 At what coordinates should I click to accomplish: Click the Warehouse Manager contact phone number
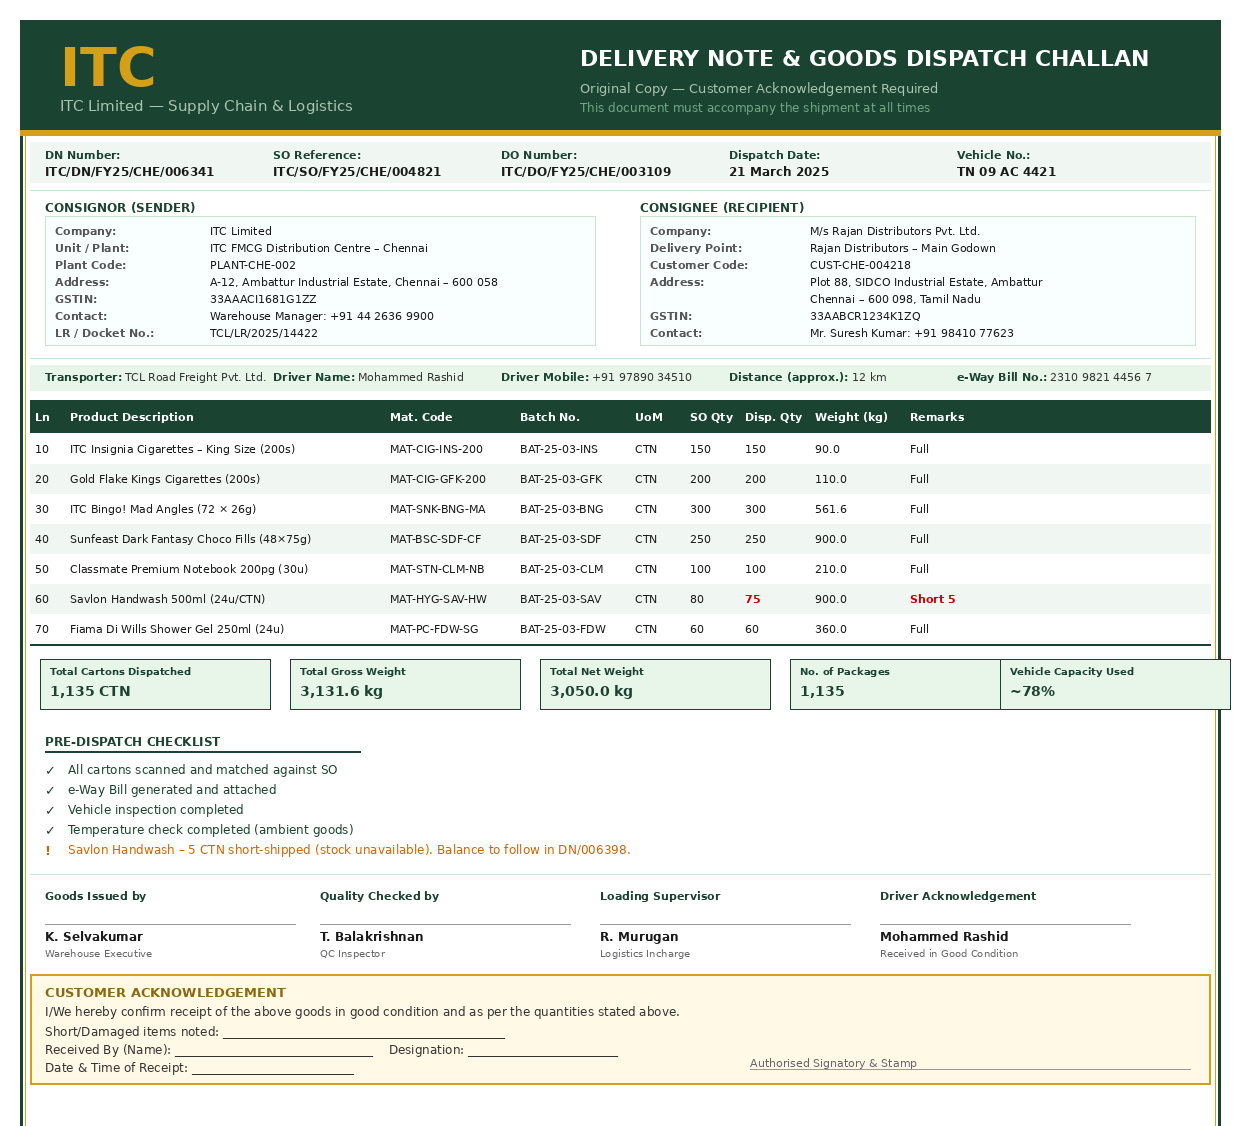[382, 316]
